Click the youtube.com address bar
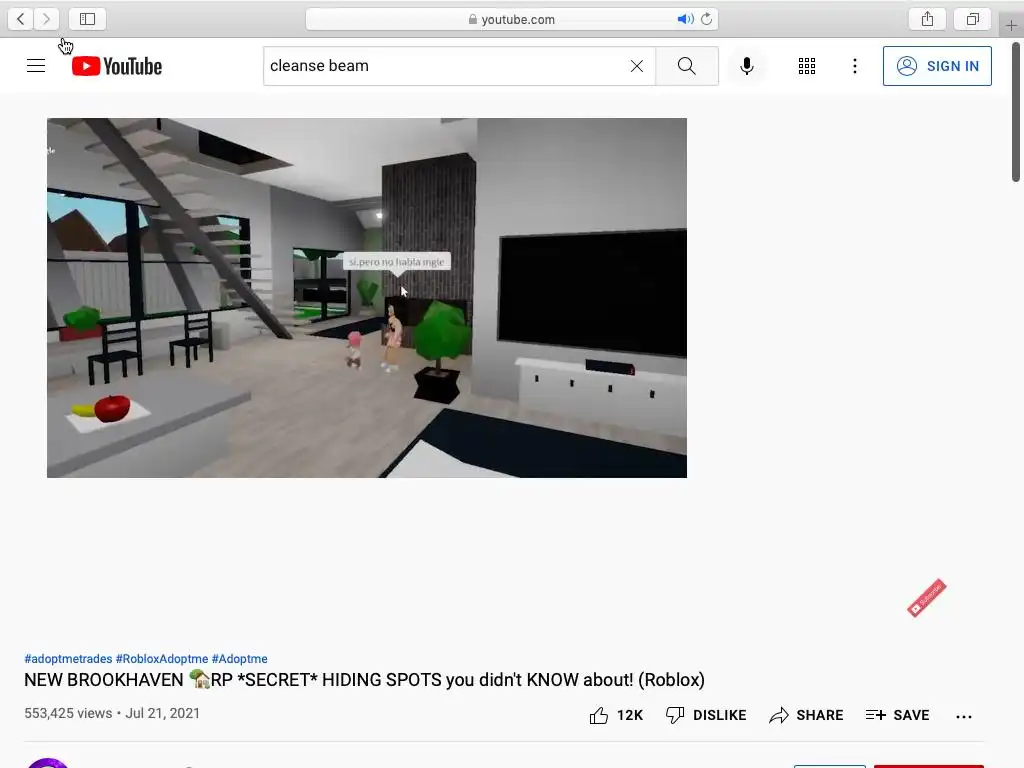Screen dimensions: 1024x768 click(511, 19)
